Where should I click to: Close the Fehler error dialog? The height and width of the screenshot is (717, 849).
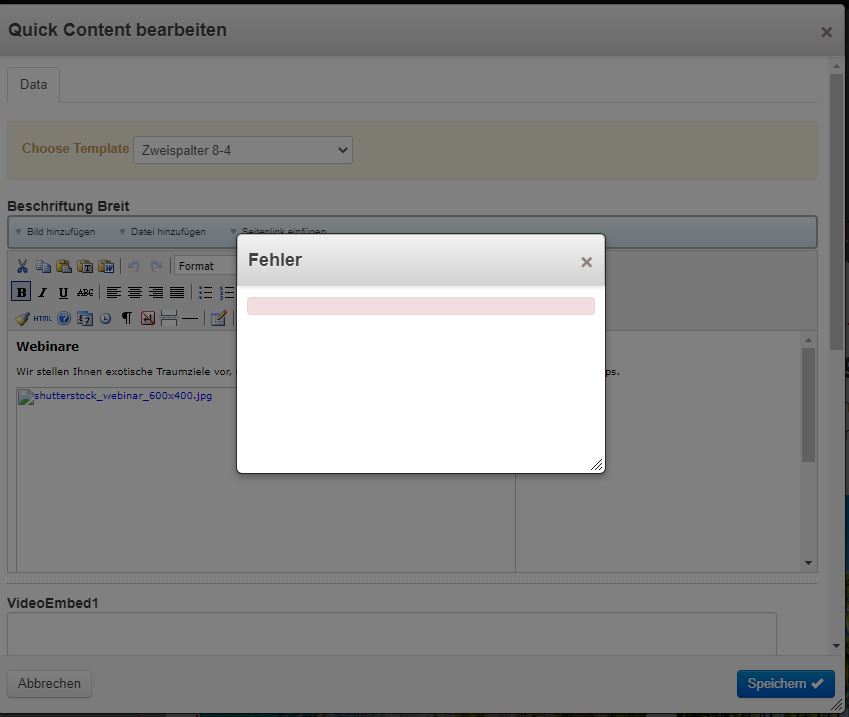[587, 262]
